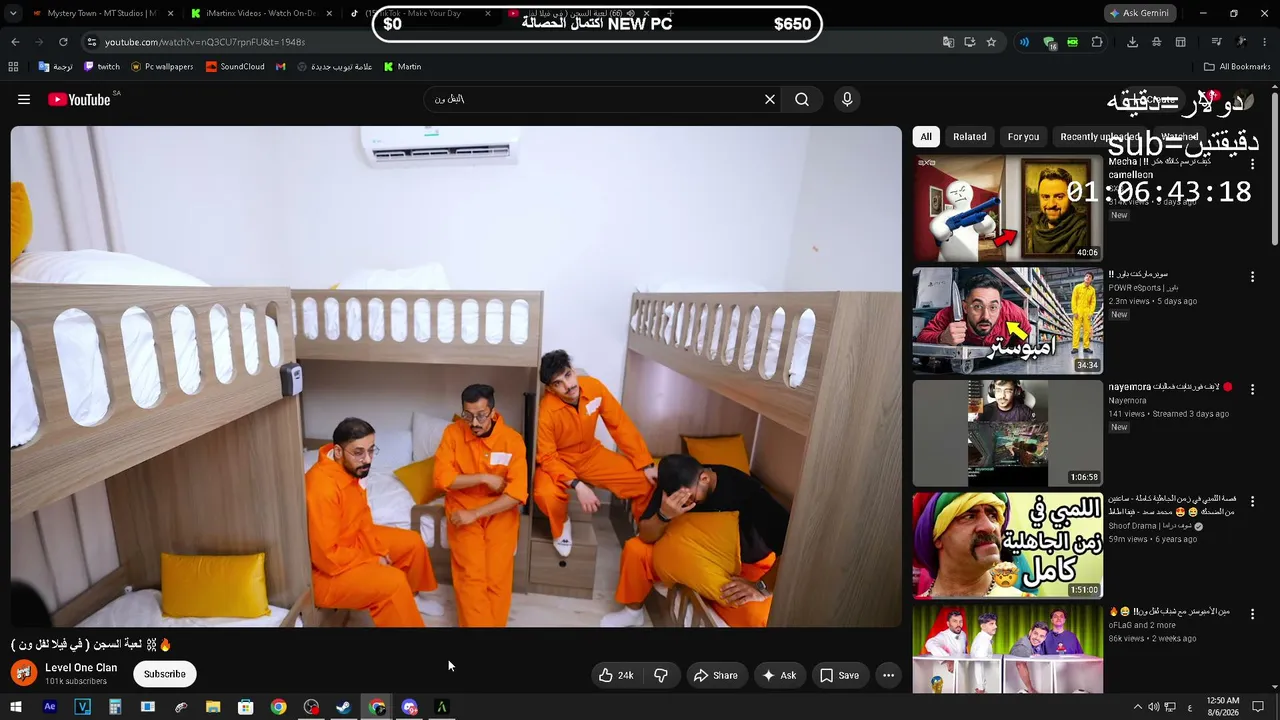
Task: Select the Recently uploaded filter chip
Action: [x=1099, y=137]
